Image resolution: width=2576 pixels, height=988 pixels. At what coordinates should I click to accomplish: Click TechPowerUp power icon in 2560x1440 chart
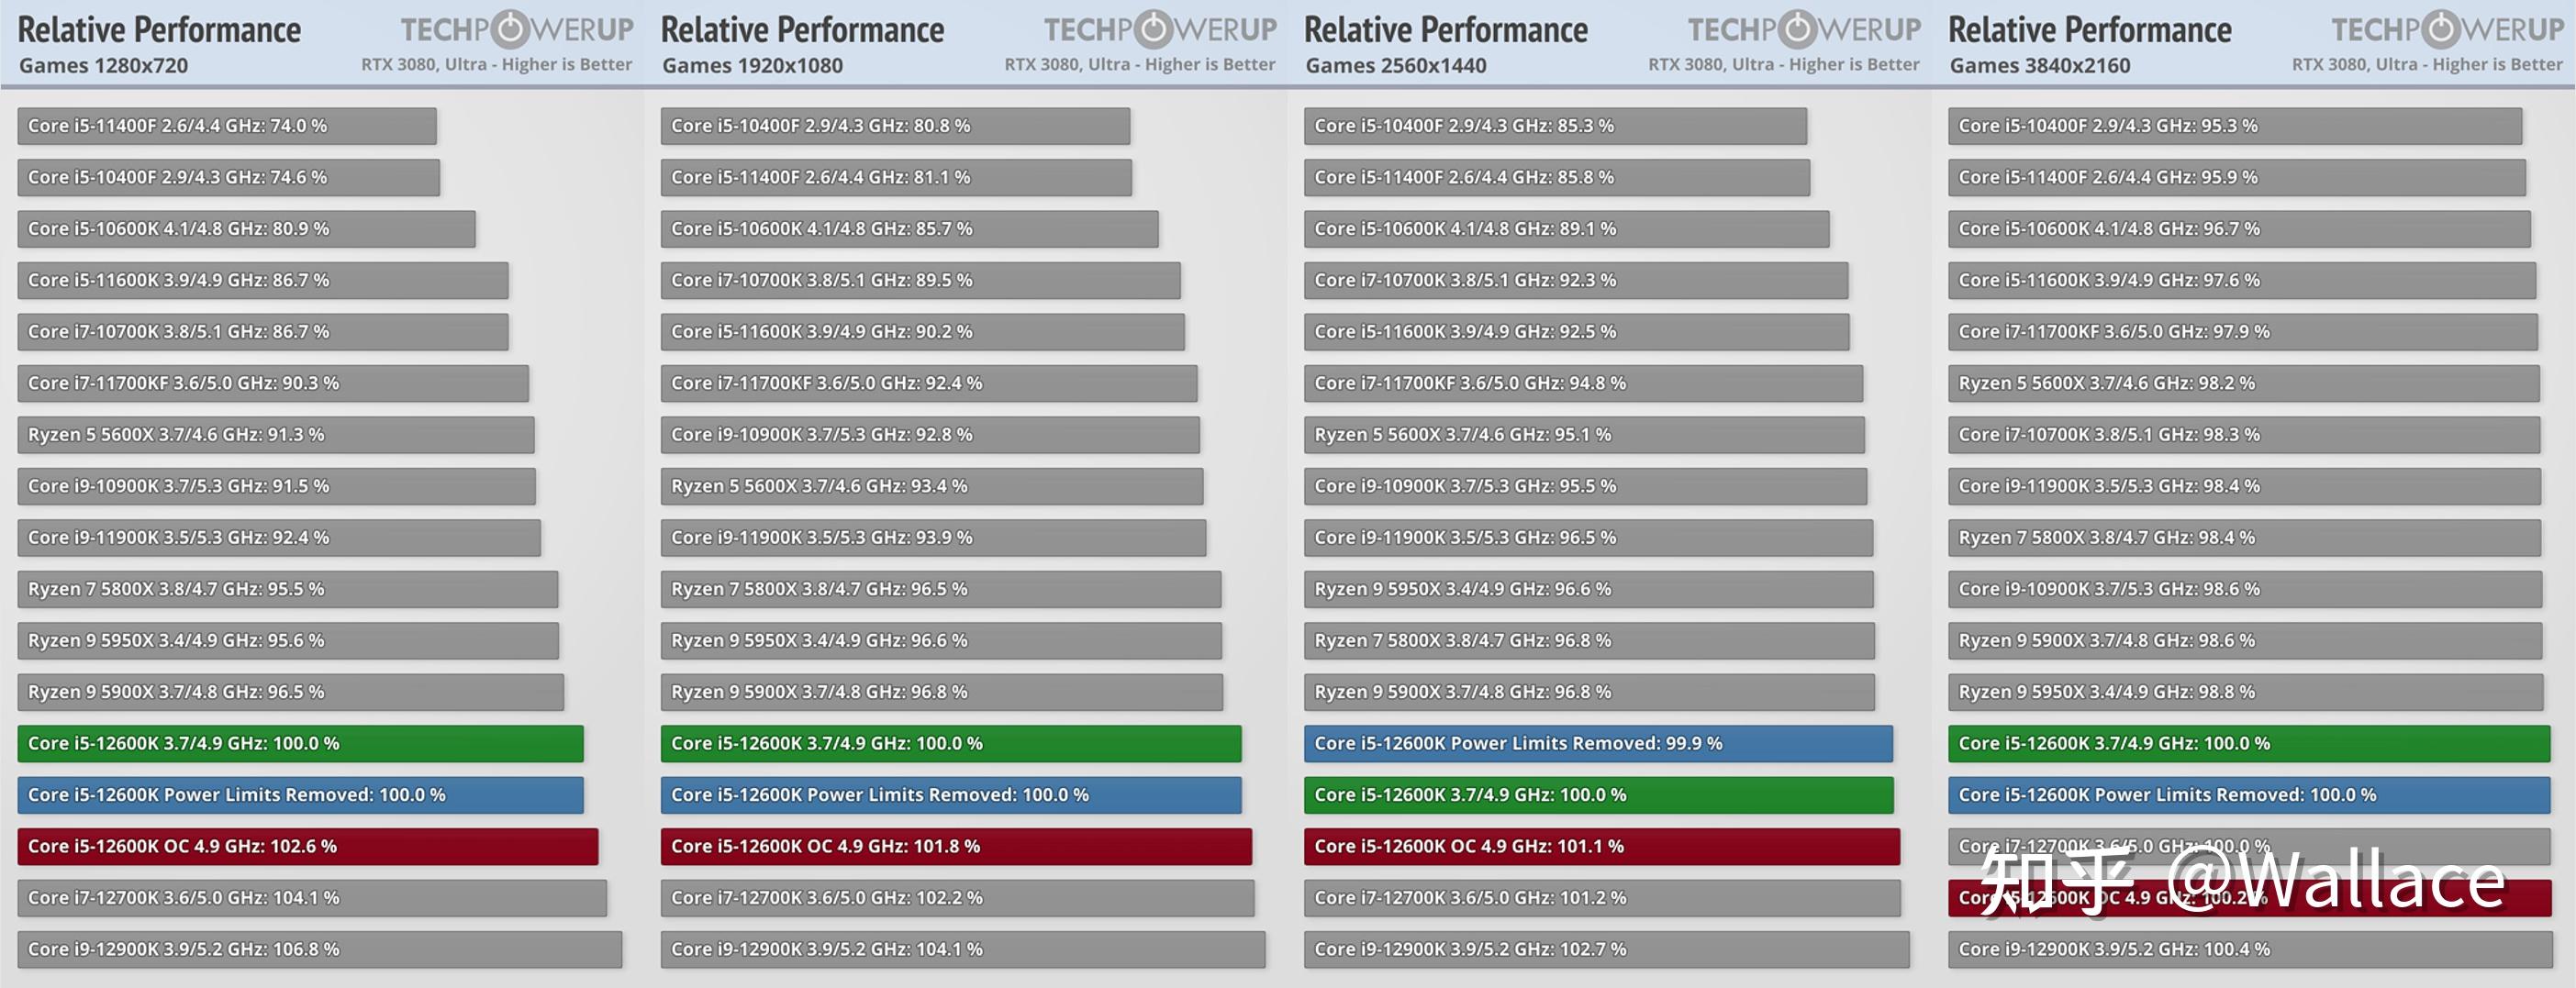click(x=1797, y=30)
